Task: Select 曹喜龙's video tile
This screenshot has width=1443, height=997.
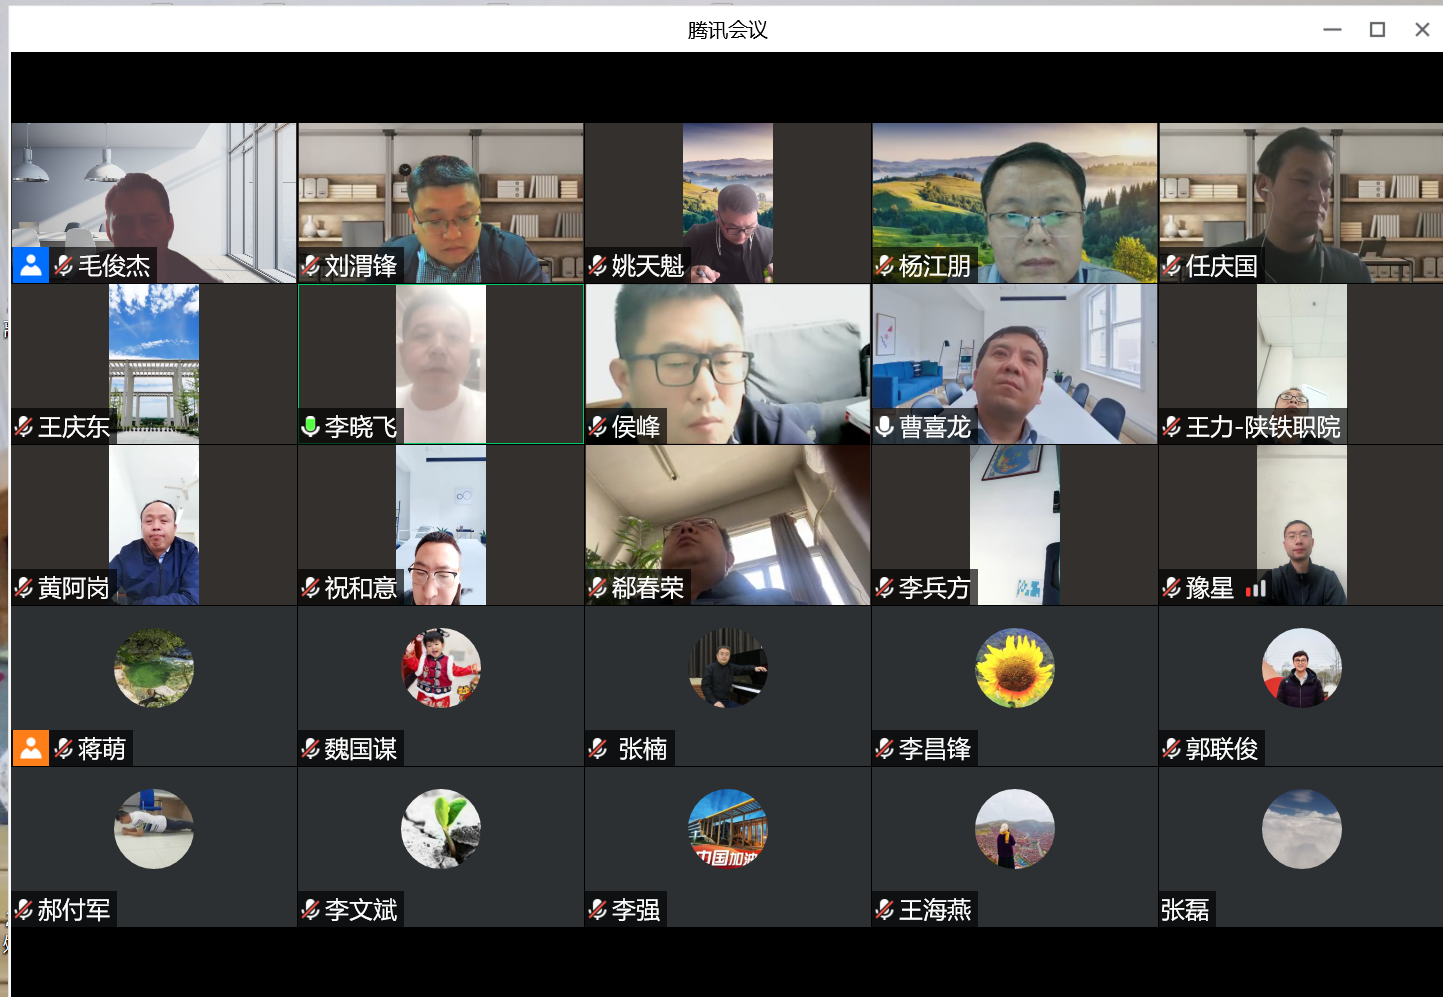Action: 1015,364
